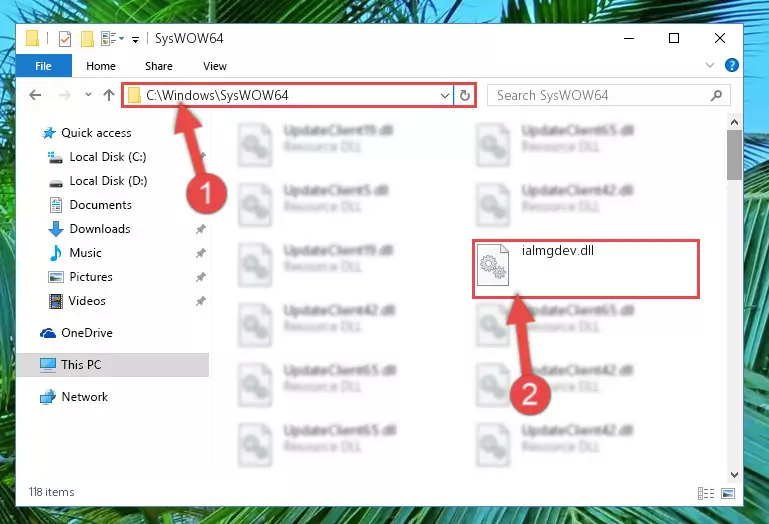Click the pin icon beside Pictures
Screen dimensions: 769x524
click(200, 277)
